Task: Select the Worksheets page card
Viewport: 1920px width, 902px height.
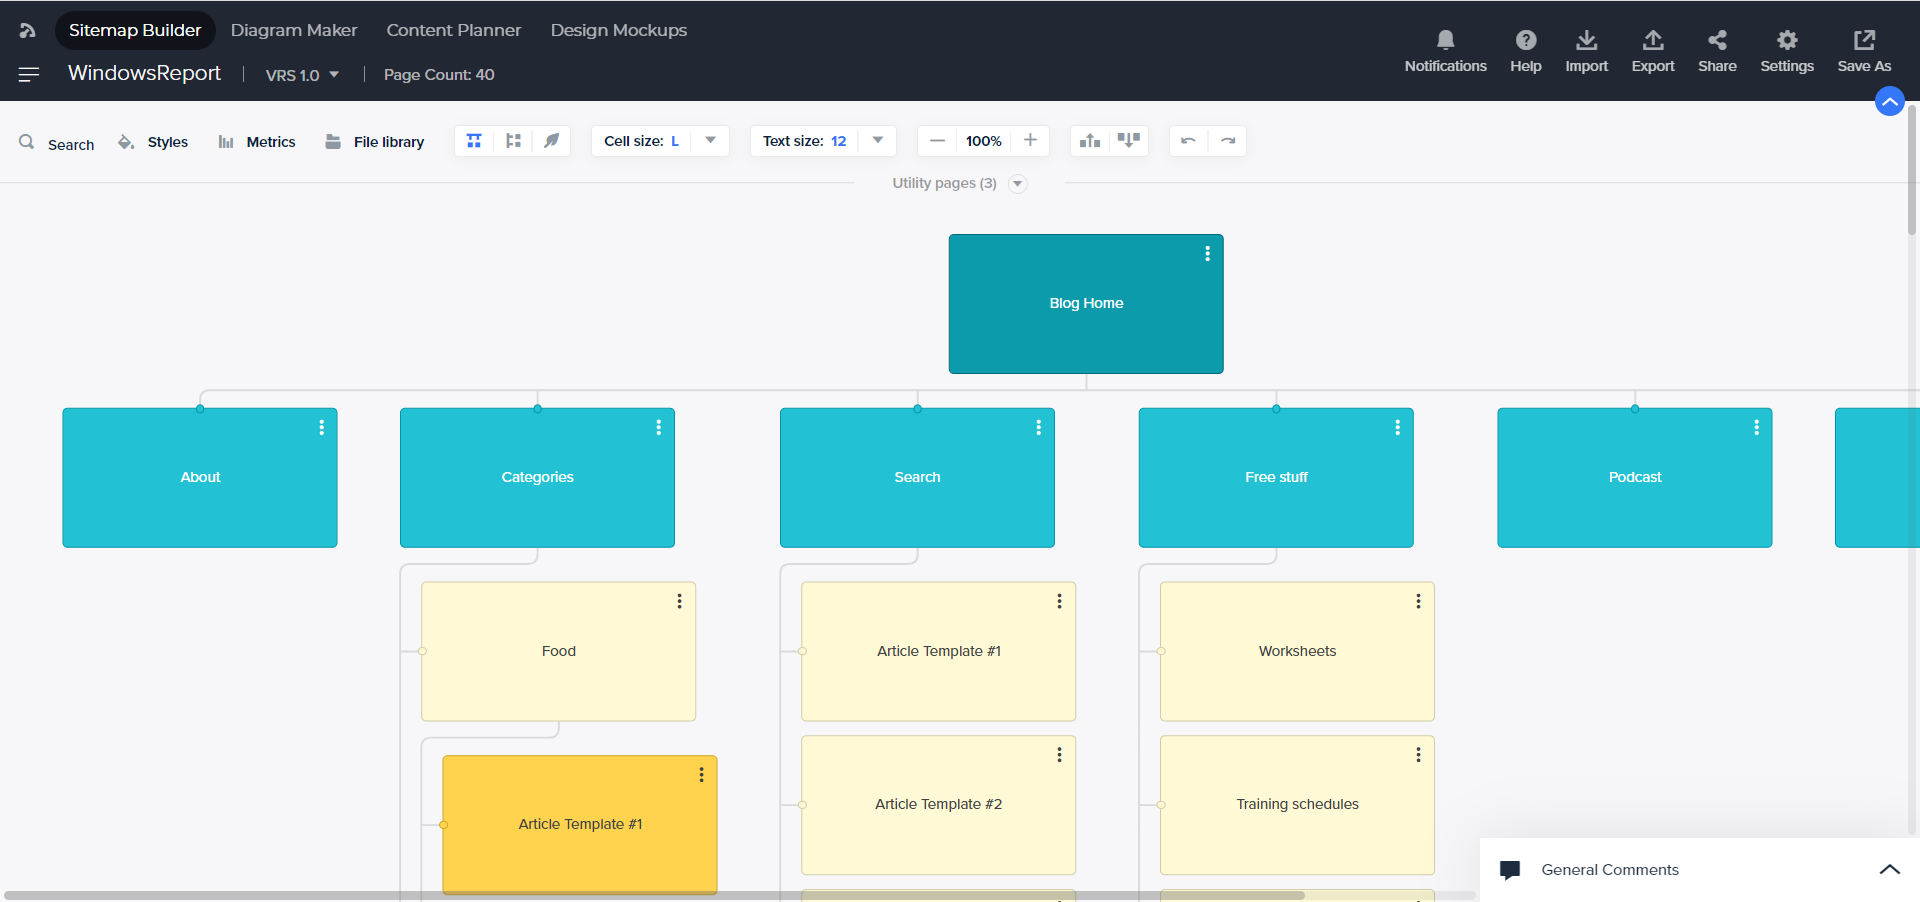Action: [1297, 652]
